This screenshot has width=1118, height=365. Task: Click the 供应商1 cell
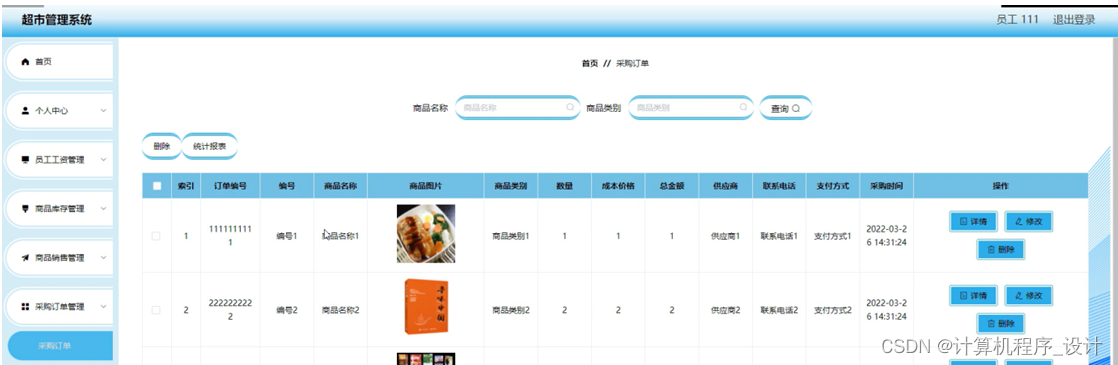pyautogui.click(x=725, y=236)
